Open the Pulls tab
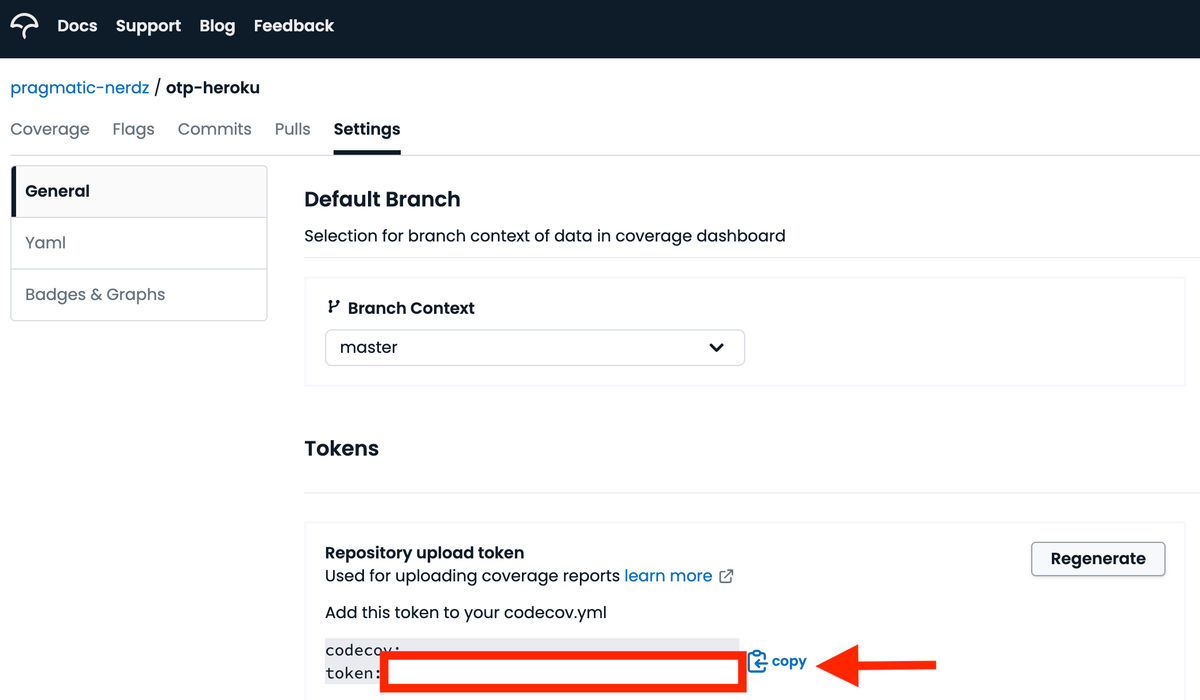The image size is (1200, 700). 293,129
